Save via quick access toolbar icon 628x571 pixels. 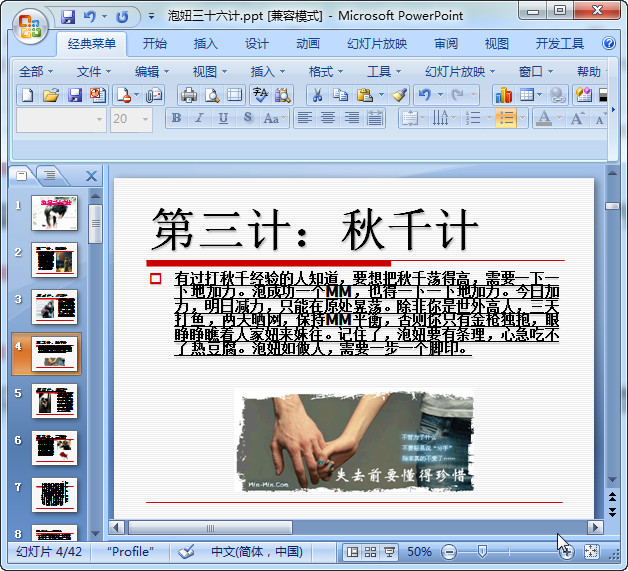pyautogui.click(x=68, y=17)
